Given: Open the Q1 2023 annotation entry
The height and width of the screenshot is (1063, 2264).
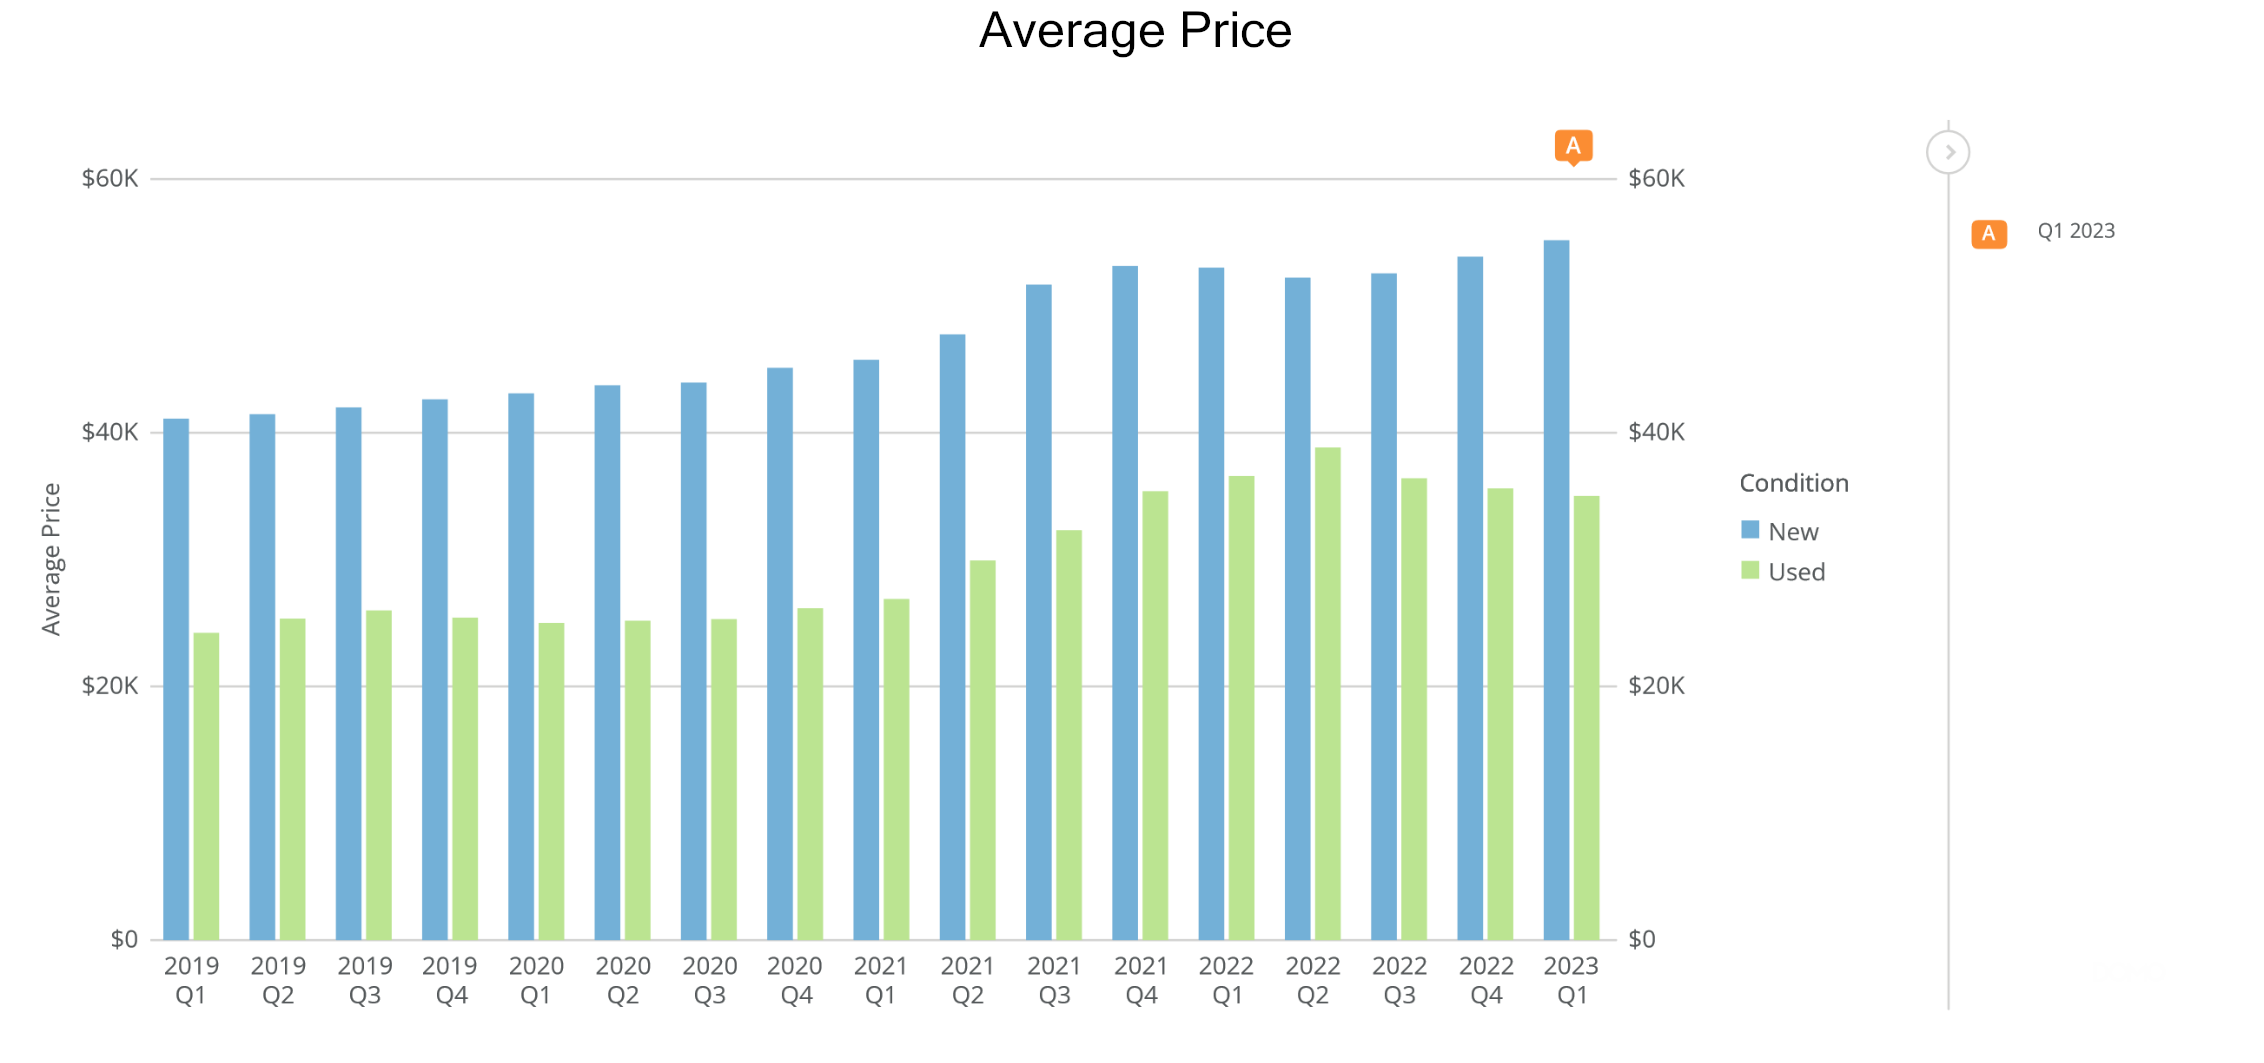Looking at the screenshot, I should (x=2076, y=231).
